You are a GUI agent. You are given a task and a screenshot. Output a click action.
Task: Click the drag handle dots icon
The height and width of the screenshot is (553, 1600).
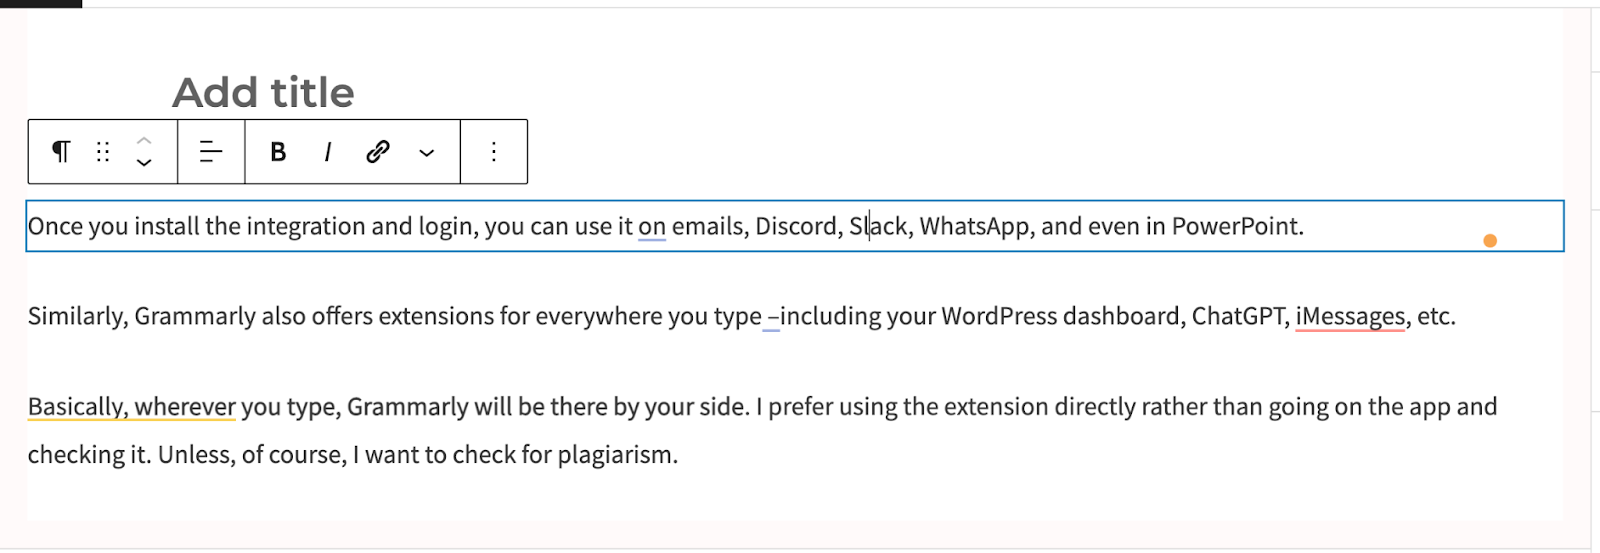(x=103, y=151)
